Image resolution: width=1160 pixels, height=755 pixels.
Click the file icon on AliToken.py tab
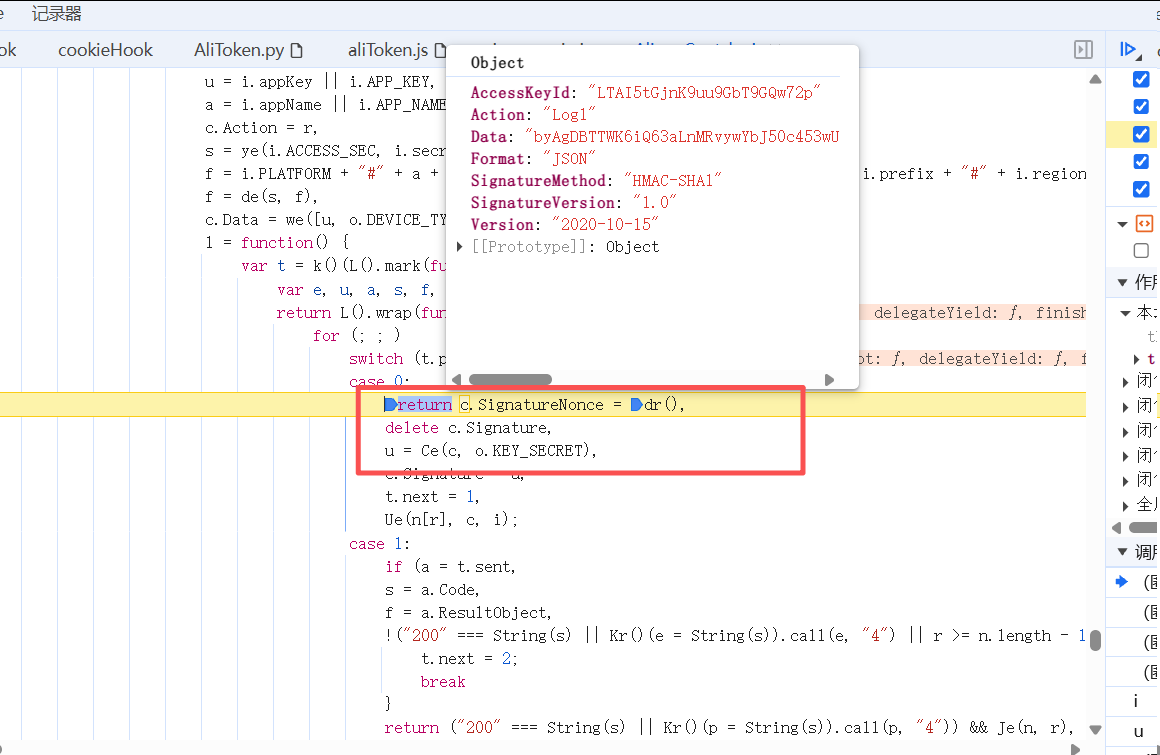pyautogui.click(x=297, y=50)
